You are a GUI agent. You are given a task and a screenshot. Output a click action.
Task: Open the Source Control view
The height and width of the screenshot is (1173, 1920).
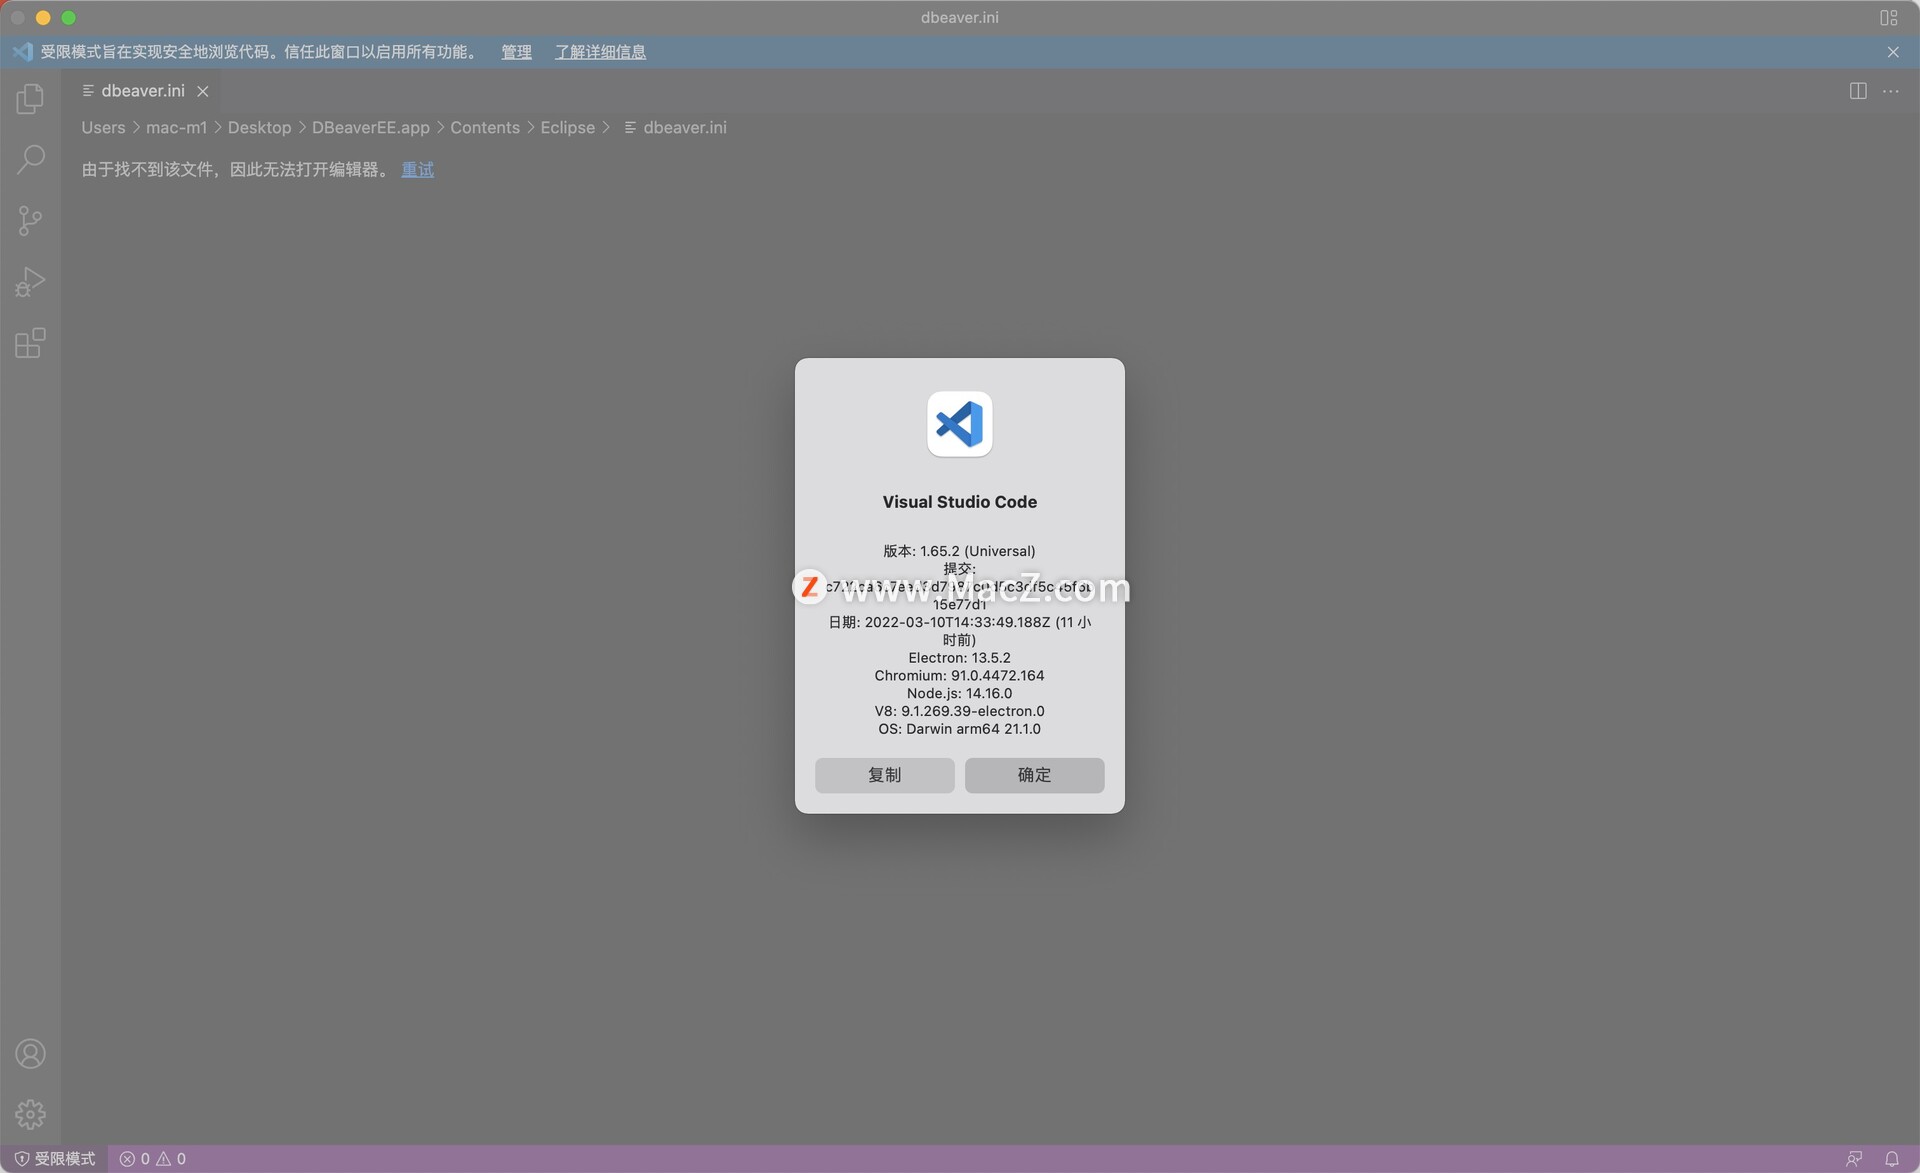point(30,221)
